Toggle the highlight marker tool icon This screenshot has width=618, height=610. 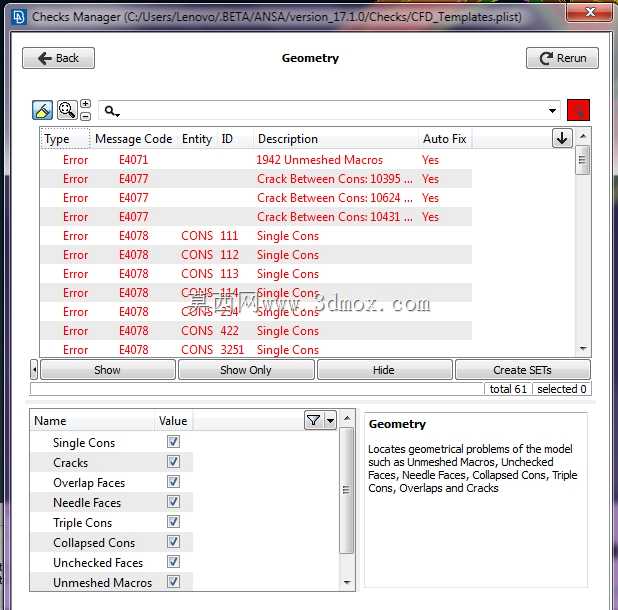click(42, 110)
